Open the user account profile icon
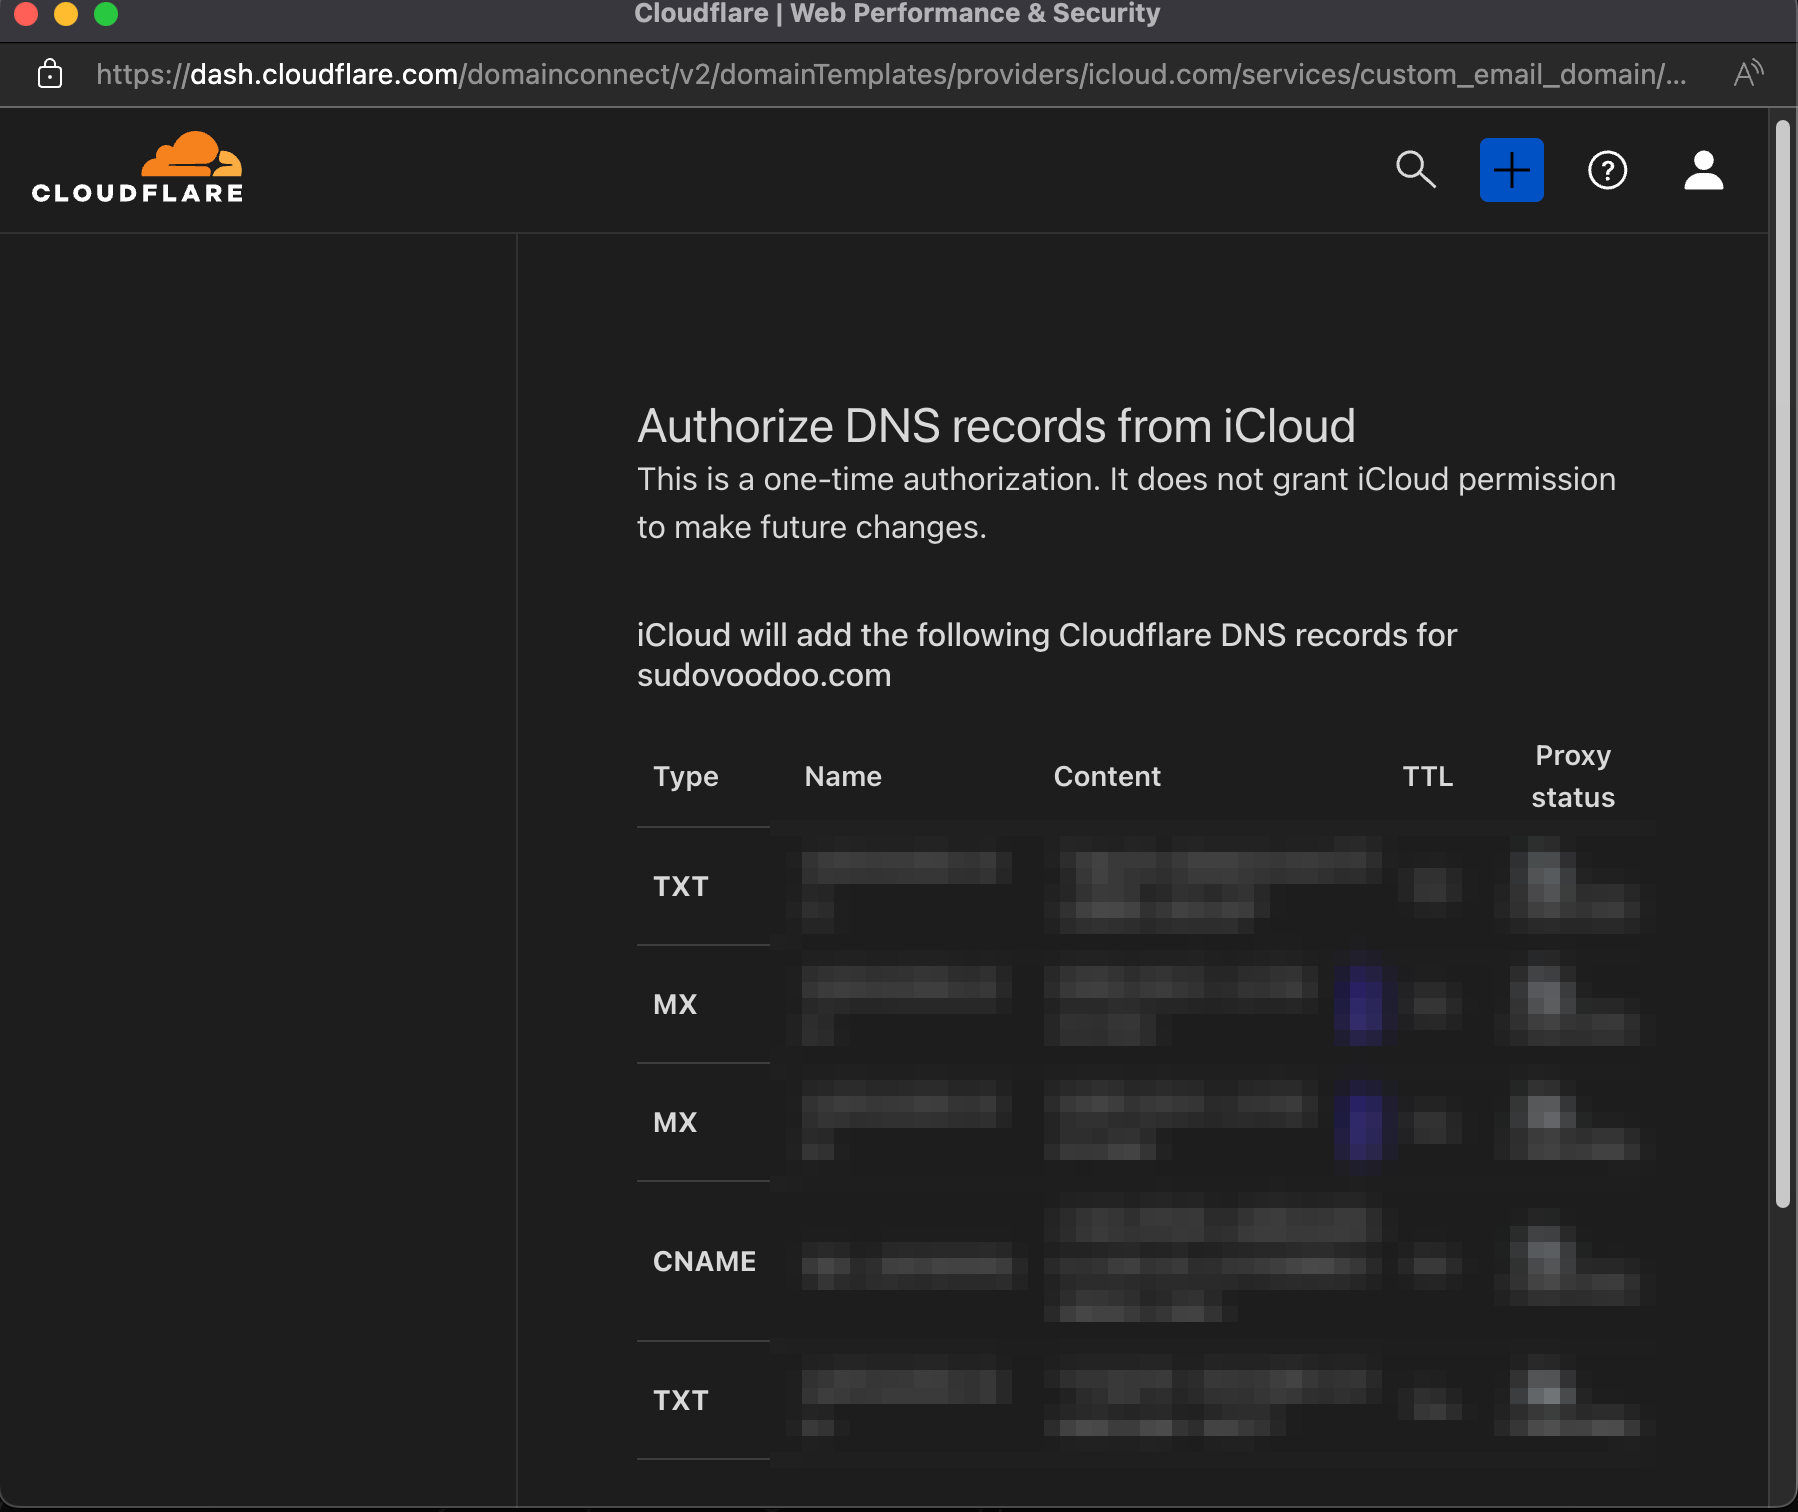This screenshot has width=1798, height=1512. click(1703, 170)
